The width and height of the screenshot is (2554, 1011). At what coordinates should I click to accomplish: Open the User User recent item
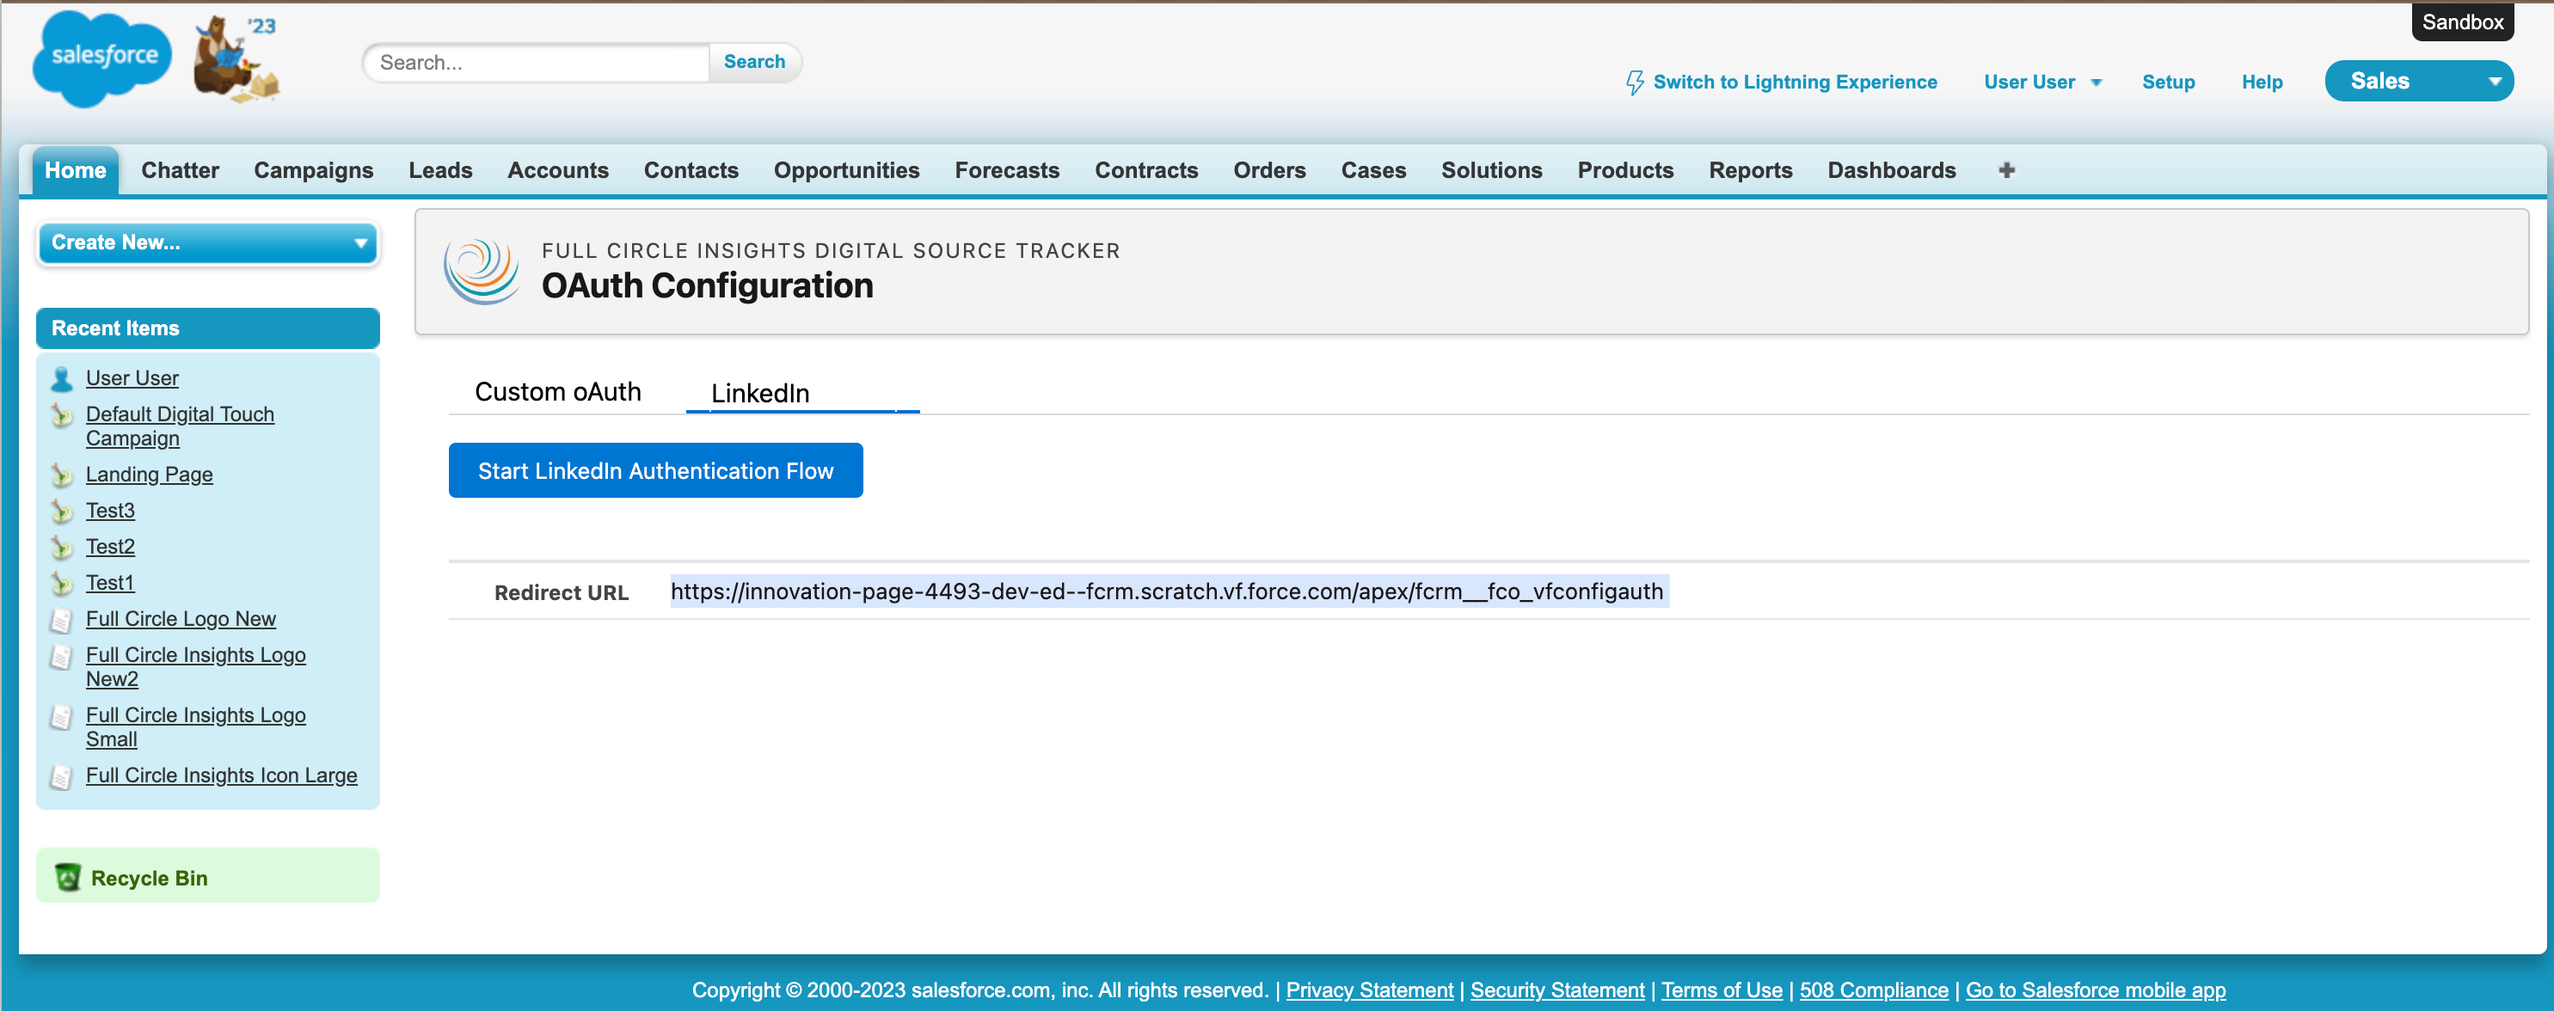[132, 378]
